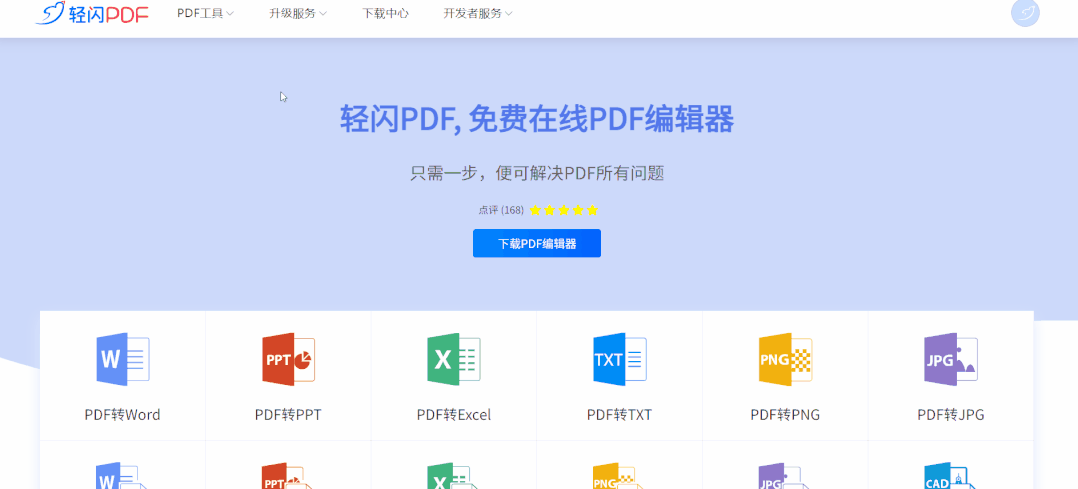Image resolution: width=1078 pixels, height=489 pixels.
Task: Click the 点评 (168) review count
Action: click(x=501, y=210)
